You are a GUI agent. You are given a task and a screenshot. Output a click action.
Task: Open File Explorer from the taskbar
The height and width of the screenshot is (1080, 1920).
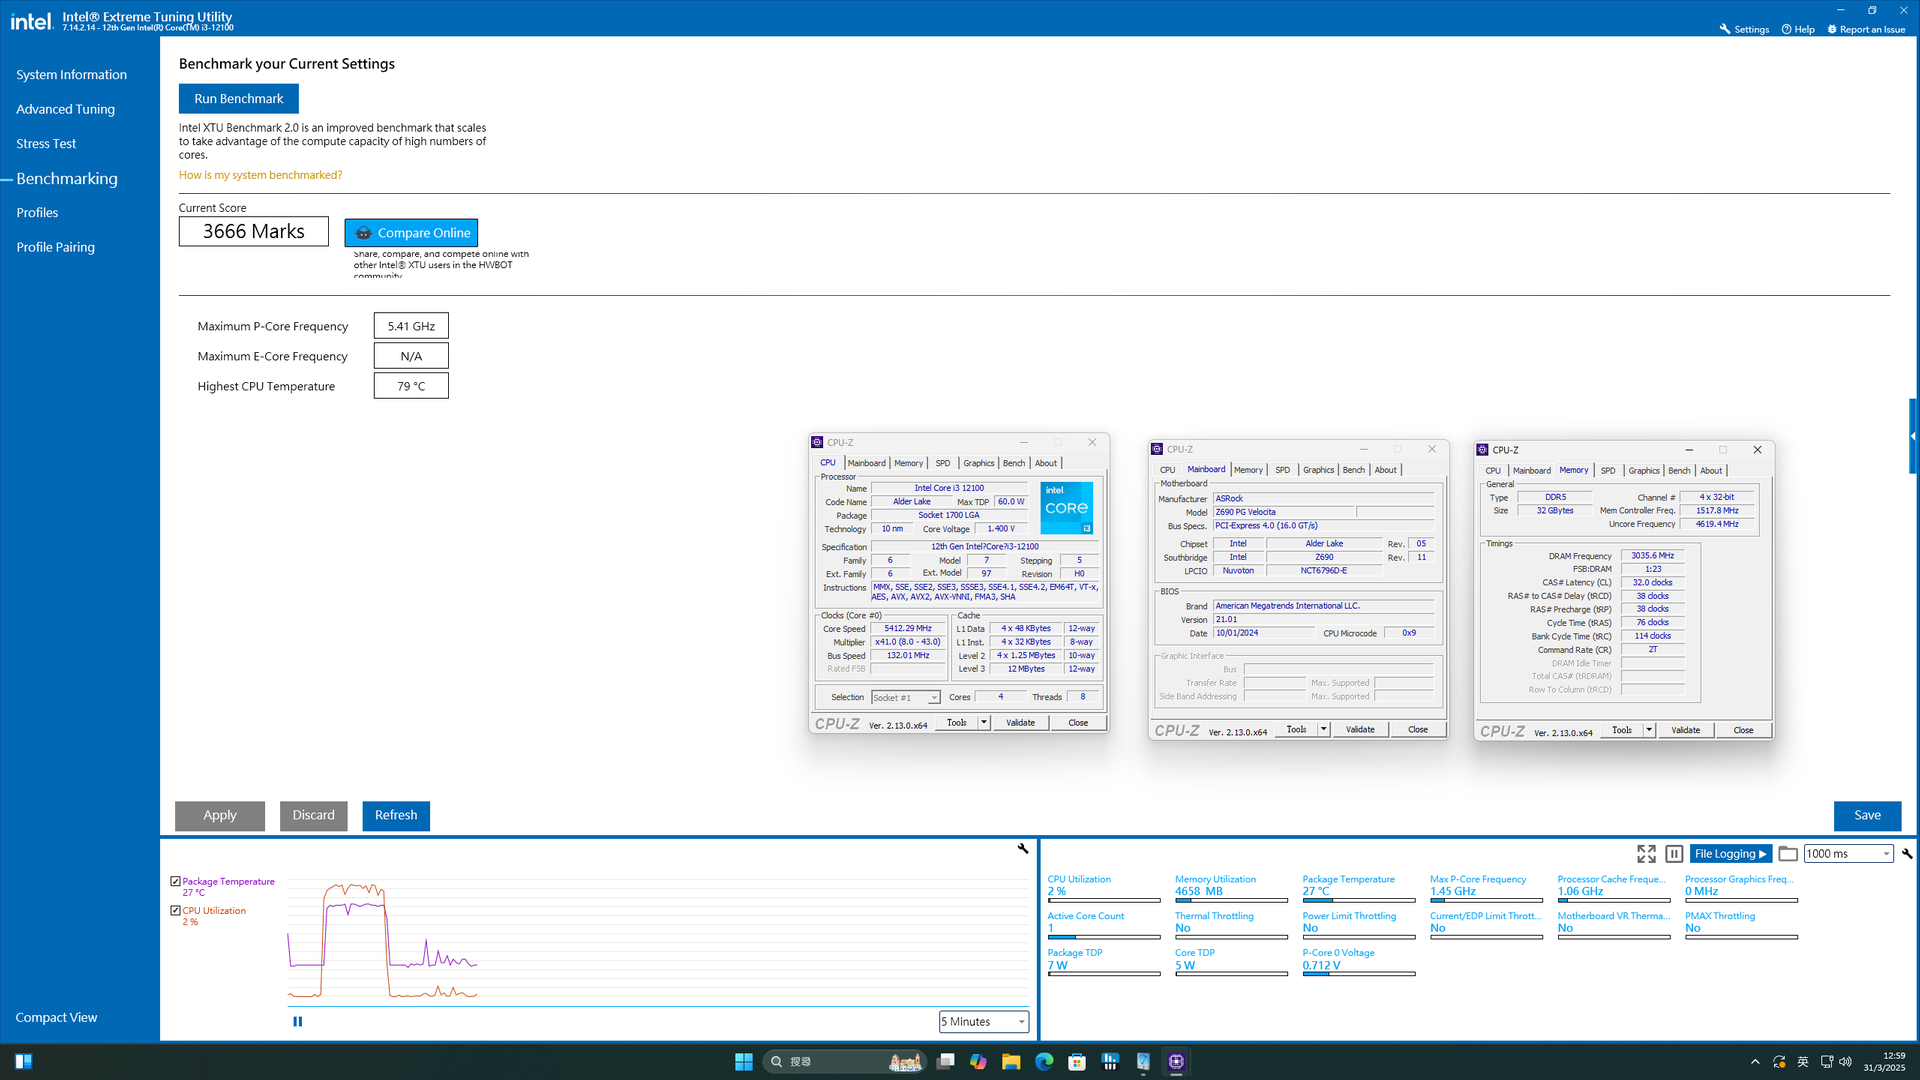coord(1011,1062)
